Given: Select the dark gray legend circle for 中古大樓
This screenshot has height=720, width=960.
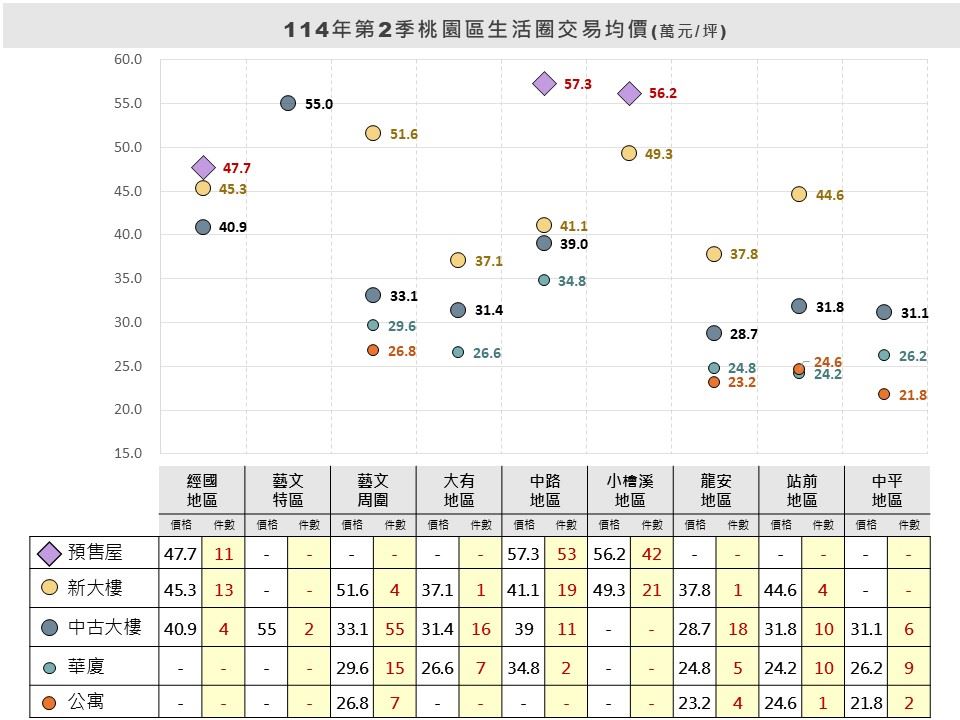Looking at the screenshot, I should [x=49, y=628].
